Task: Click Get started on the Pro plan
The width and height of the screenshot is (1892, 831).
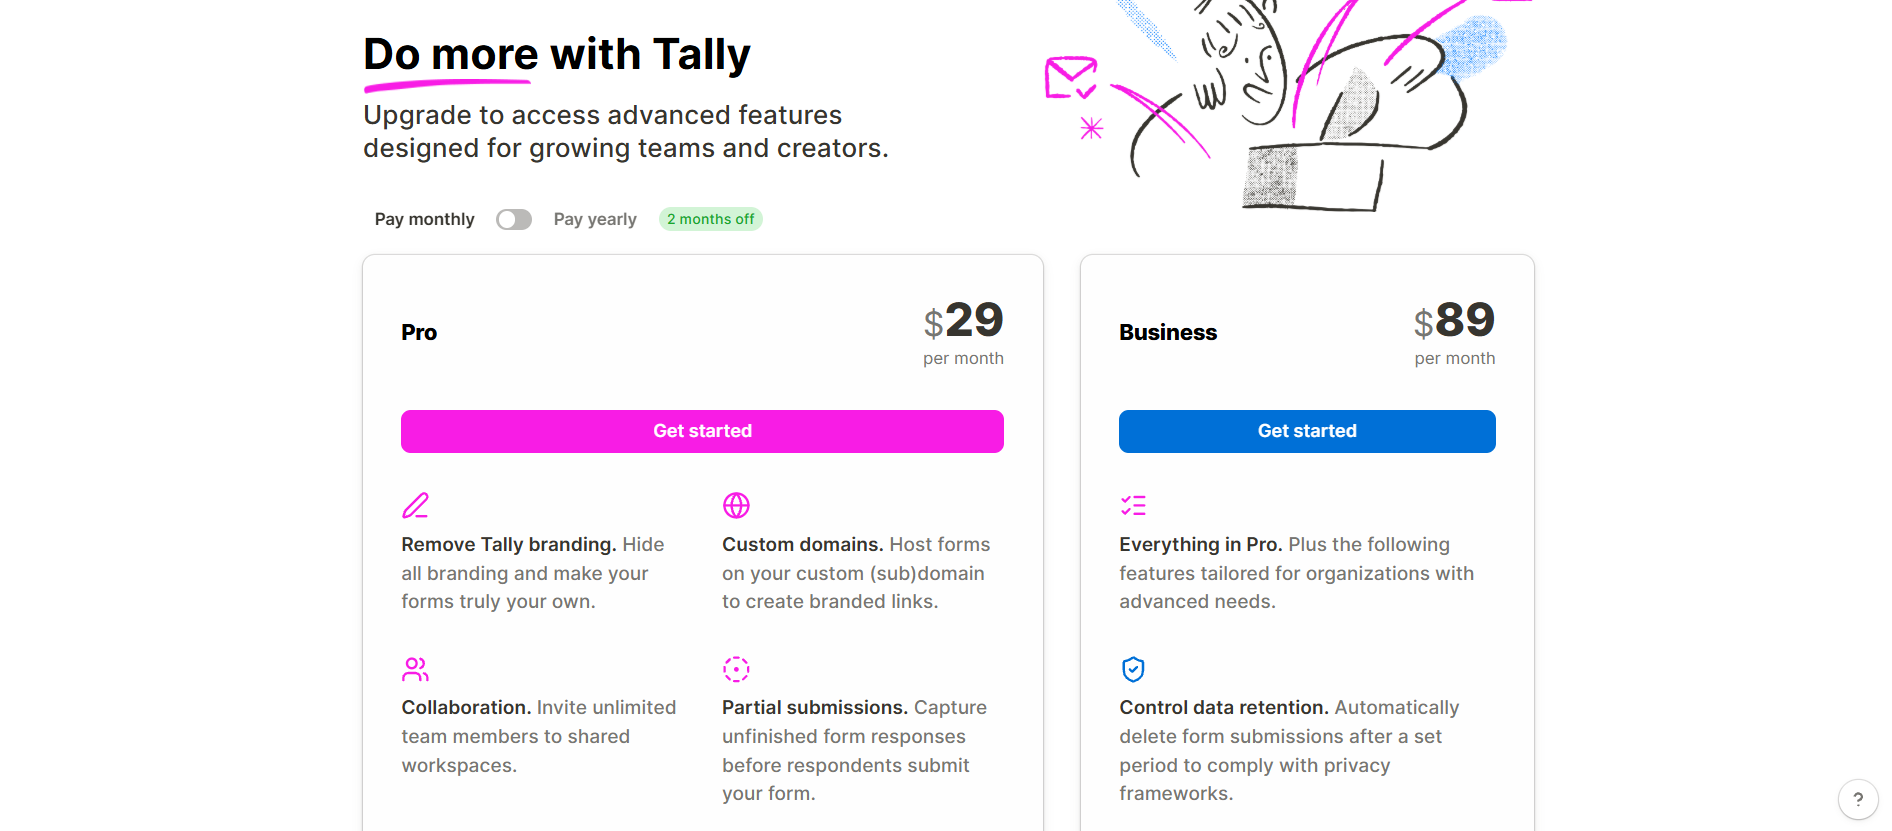Action: [702, 430]
